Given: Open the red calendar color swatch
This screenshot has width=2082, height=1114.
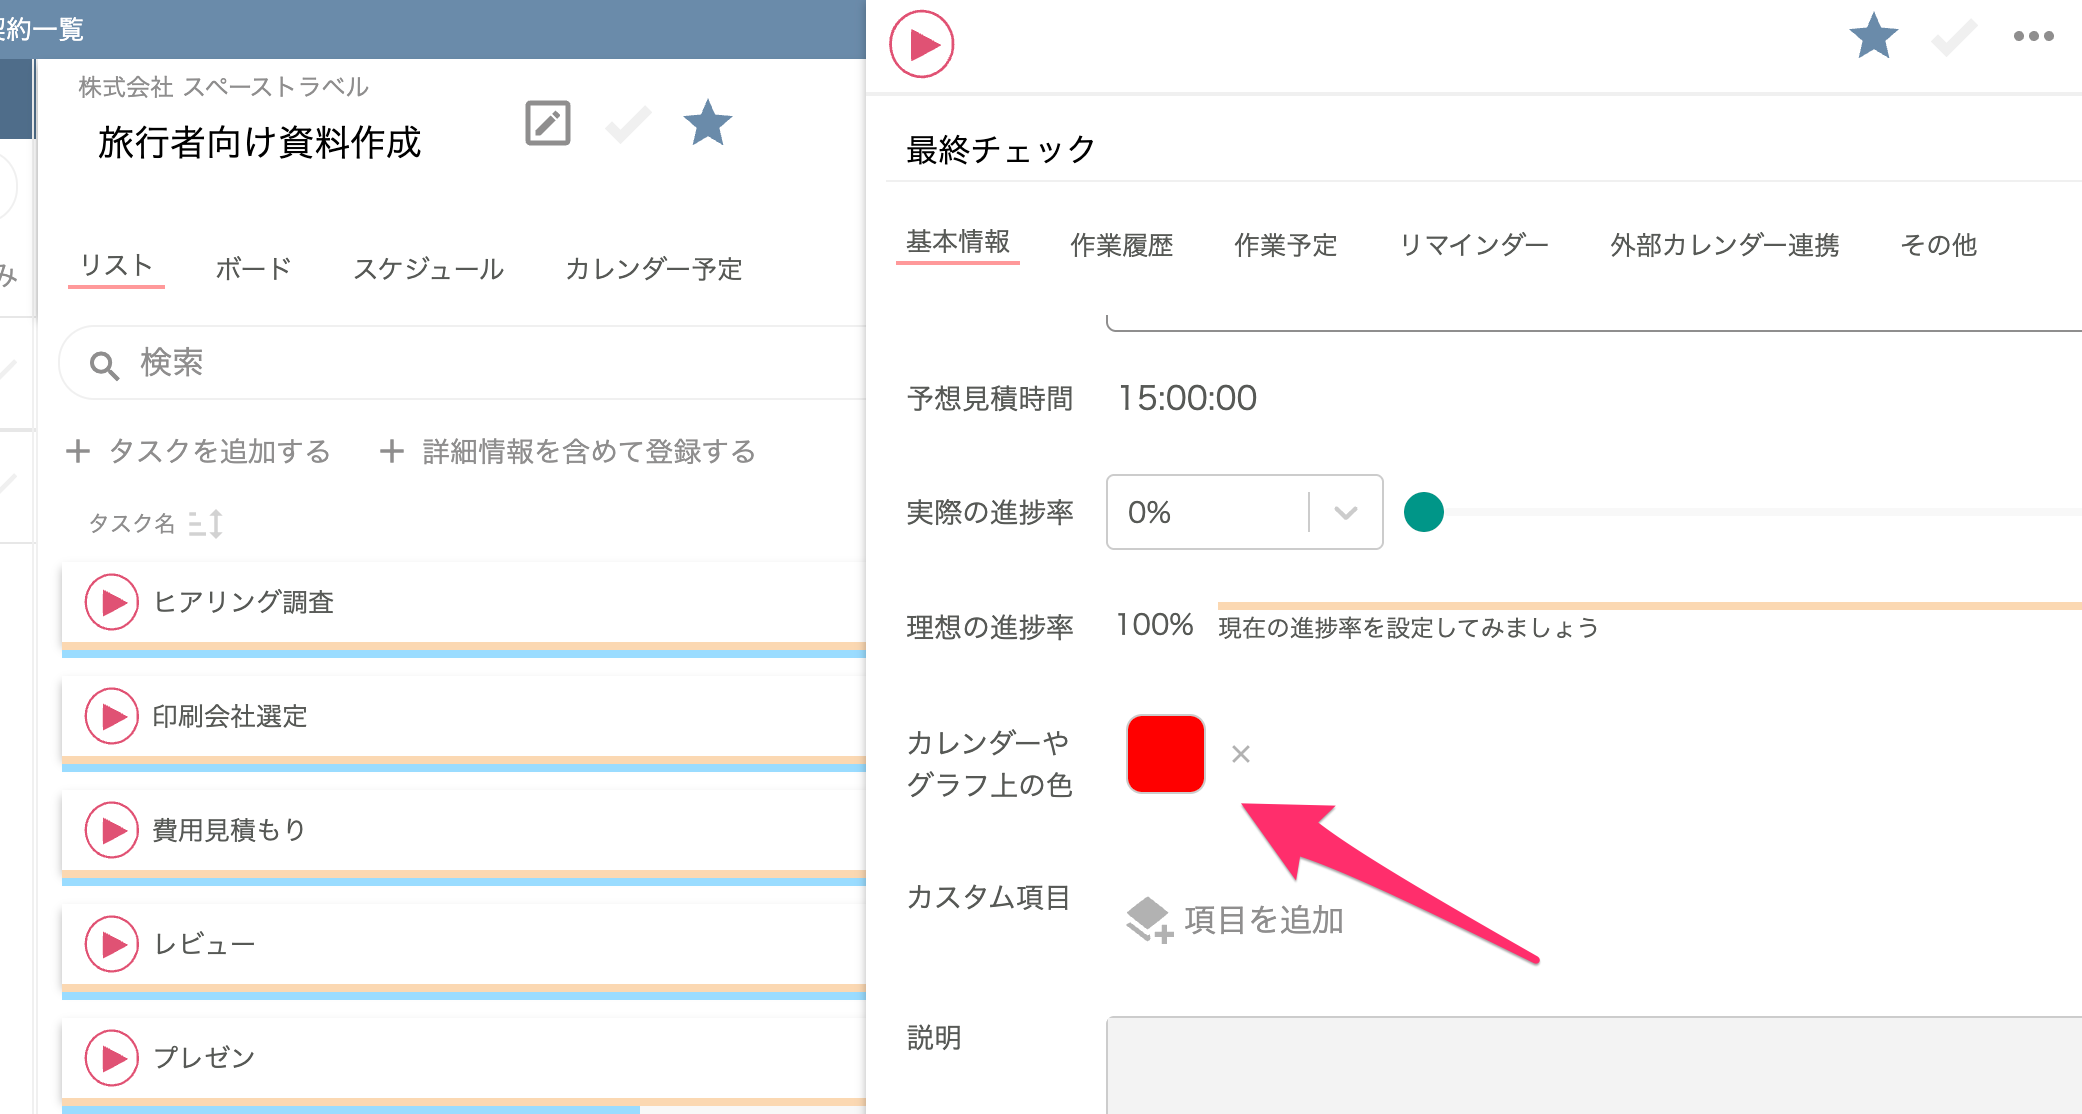Looking at the screenshot, I should coord(1165,754).
